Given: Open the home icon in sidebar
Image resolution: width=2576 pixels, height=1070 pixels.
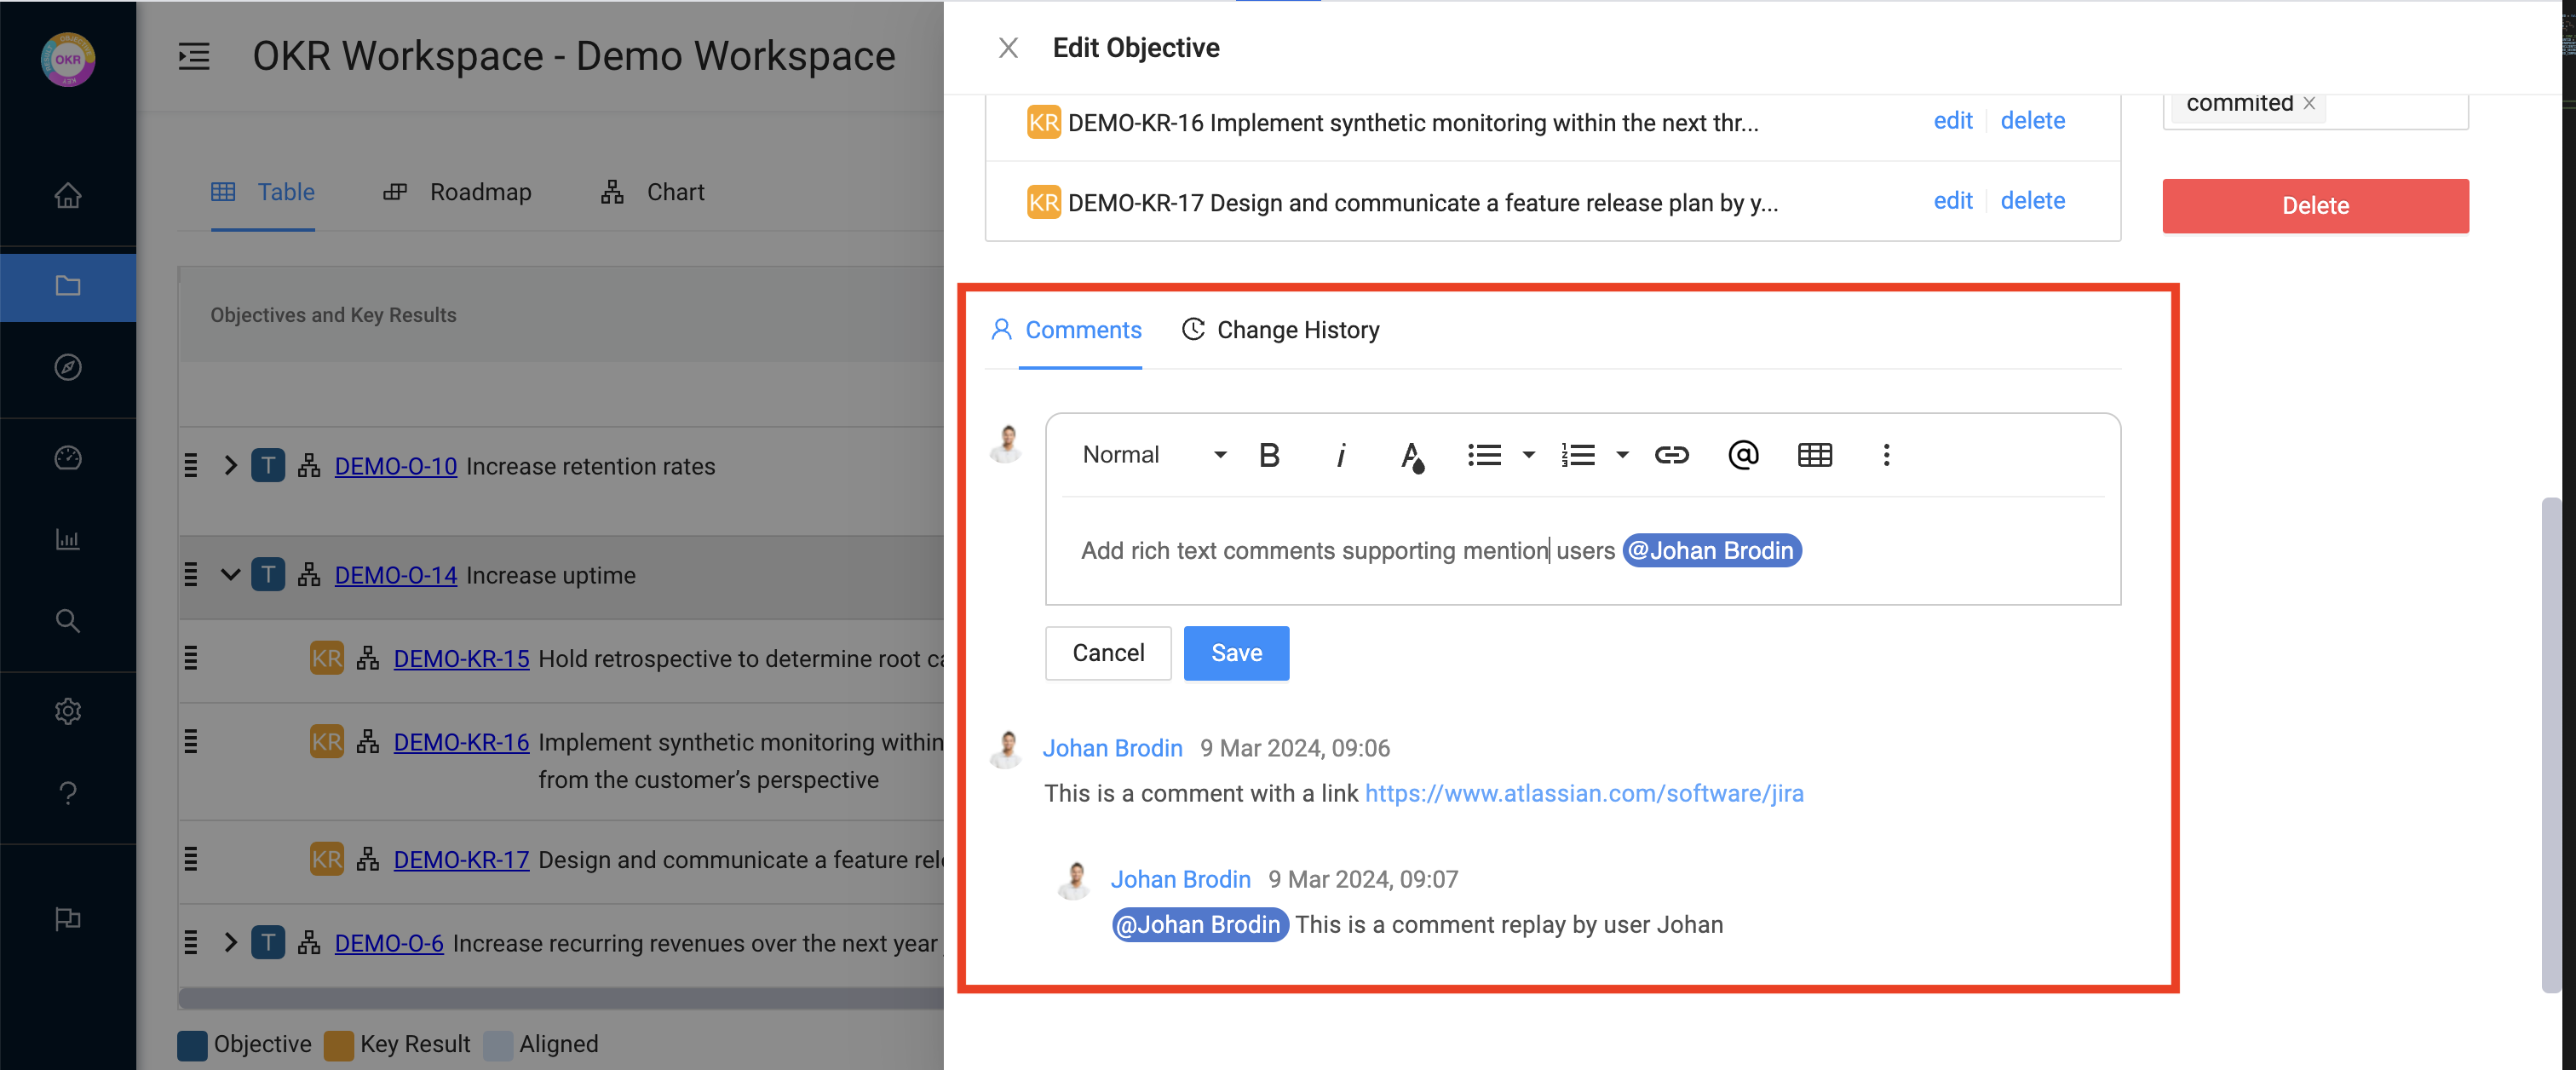Looking at the screenshot, I should 67,195.
